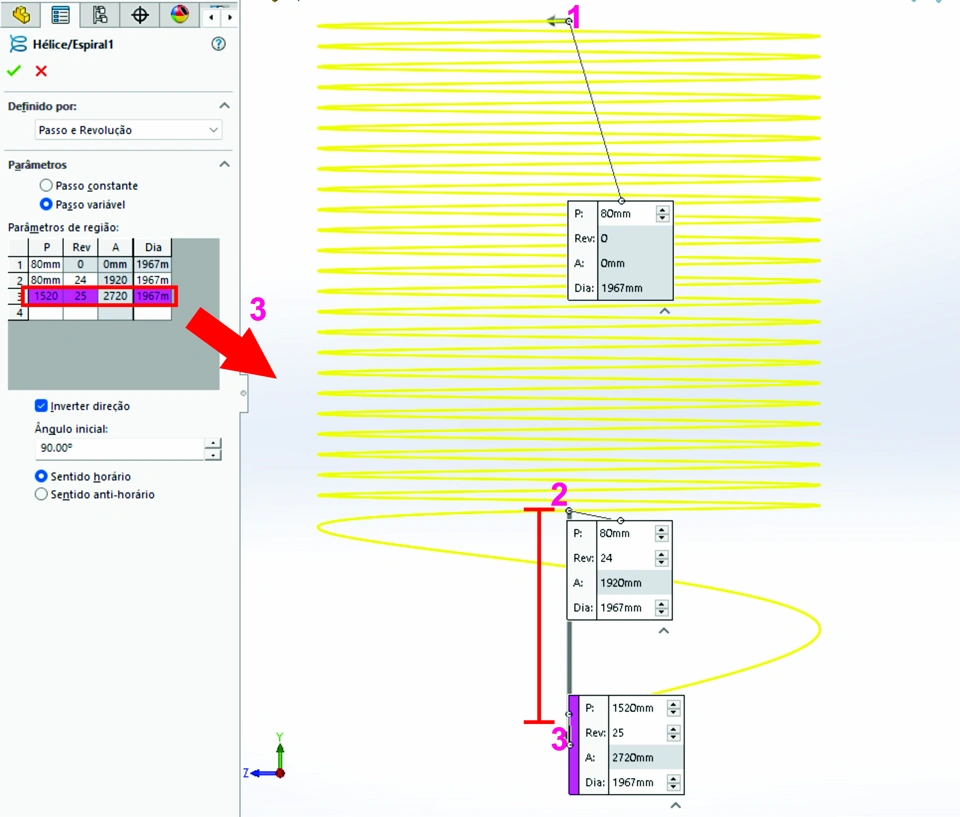This screenshot has height=817, width=960.
Task: Open the FeatureManager design tree tab
Action: click(21, 14)
